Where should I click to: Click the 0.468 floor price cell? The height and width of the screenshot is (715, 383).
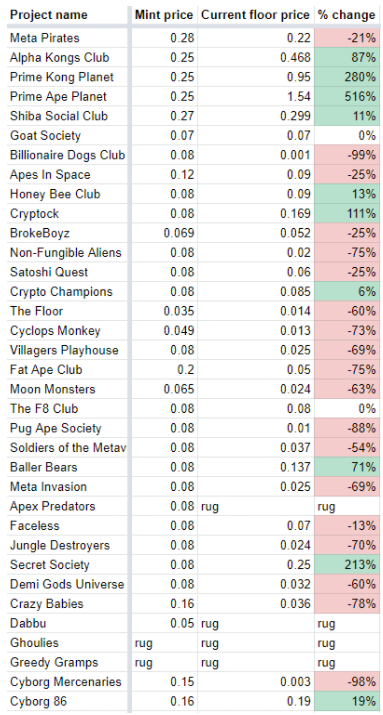[x=255, y=58]
